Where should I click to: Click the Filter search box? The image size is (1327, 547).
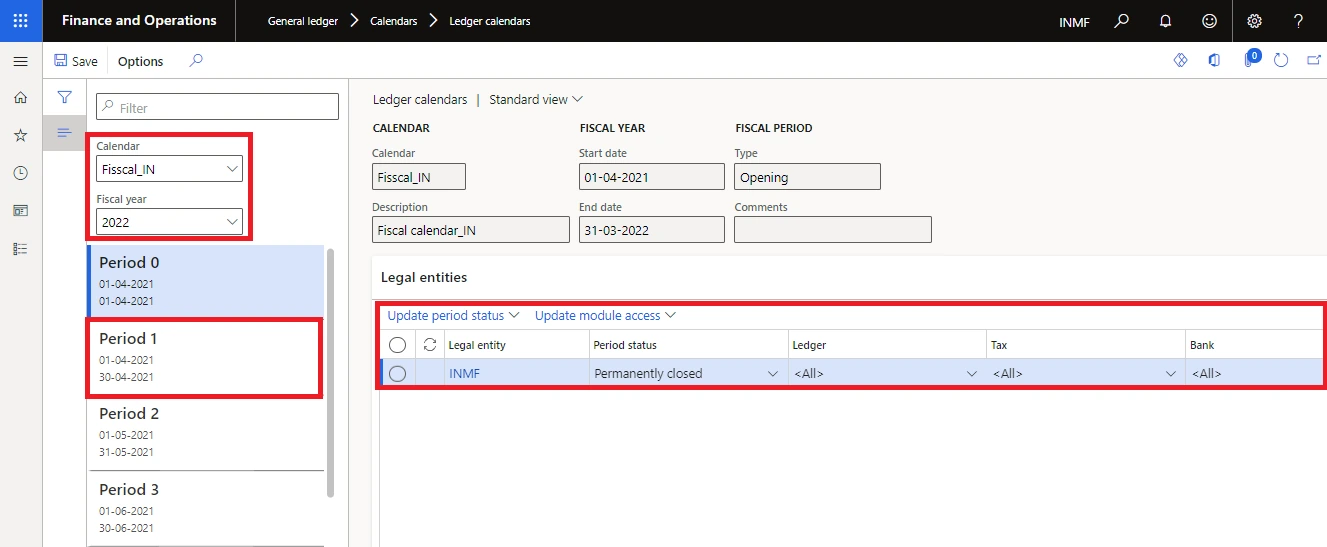point(218,107)
